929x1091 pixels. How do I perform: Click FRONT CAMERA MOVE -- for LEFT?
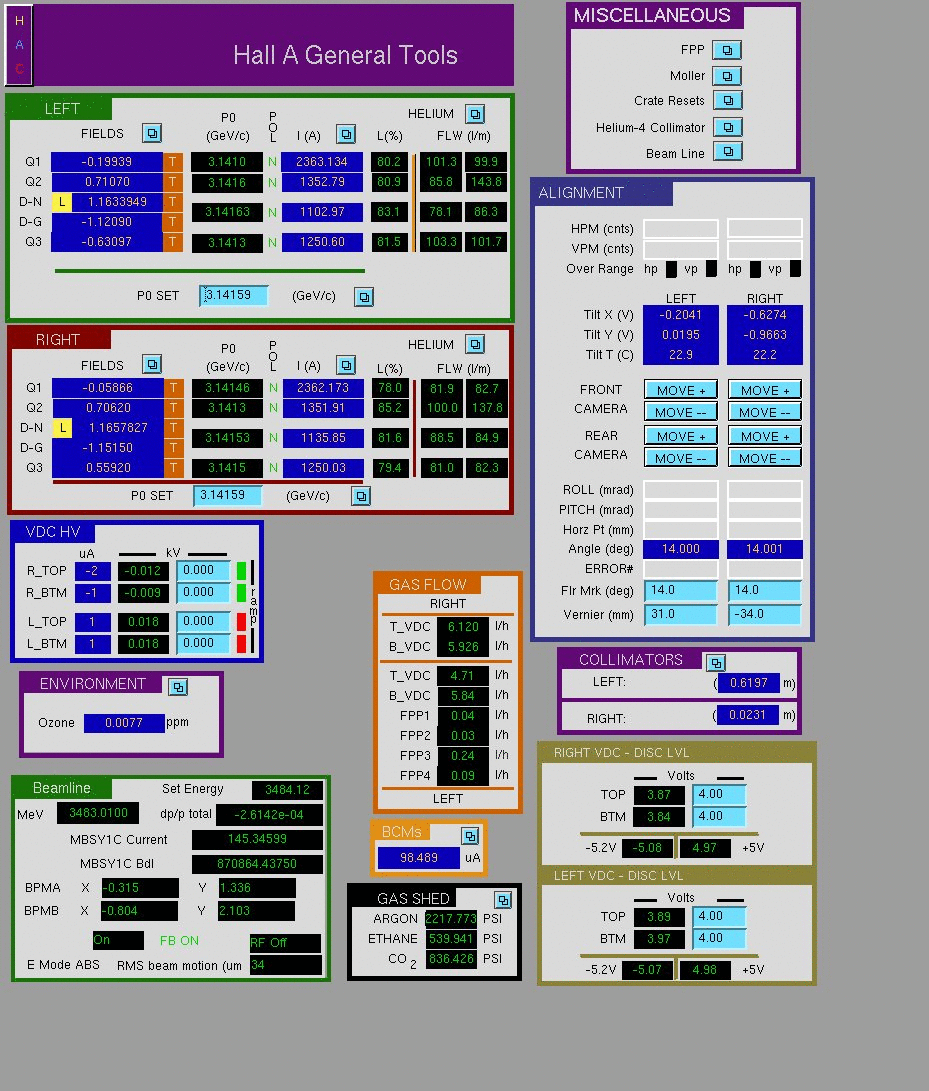pyautogui.click(x=681, y=412)
